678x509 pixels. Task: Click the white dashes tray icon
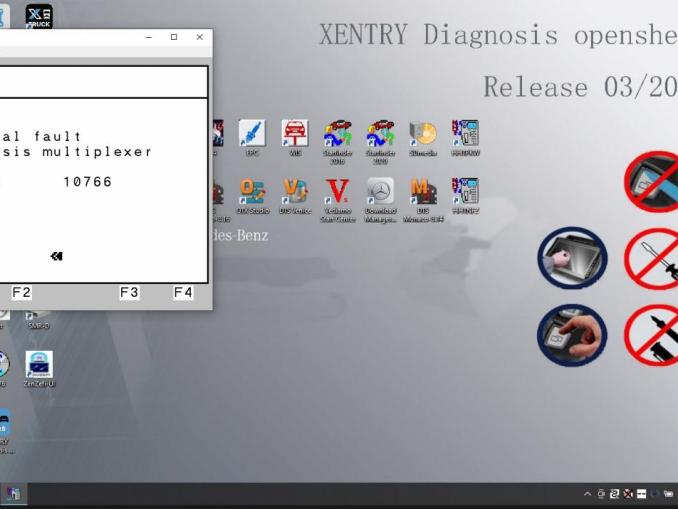tap(642, 493)
